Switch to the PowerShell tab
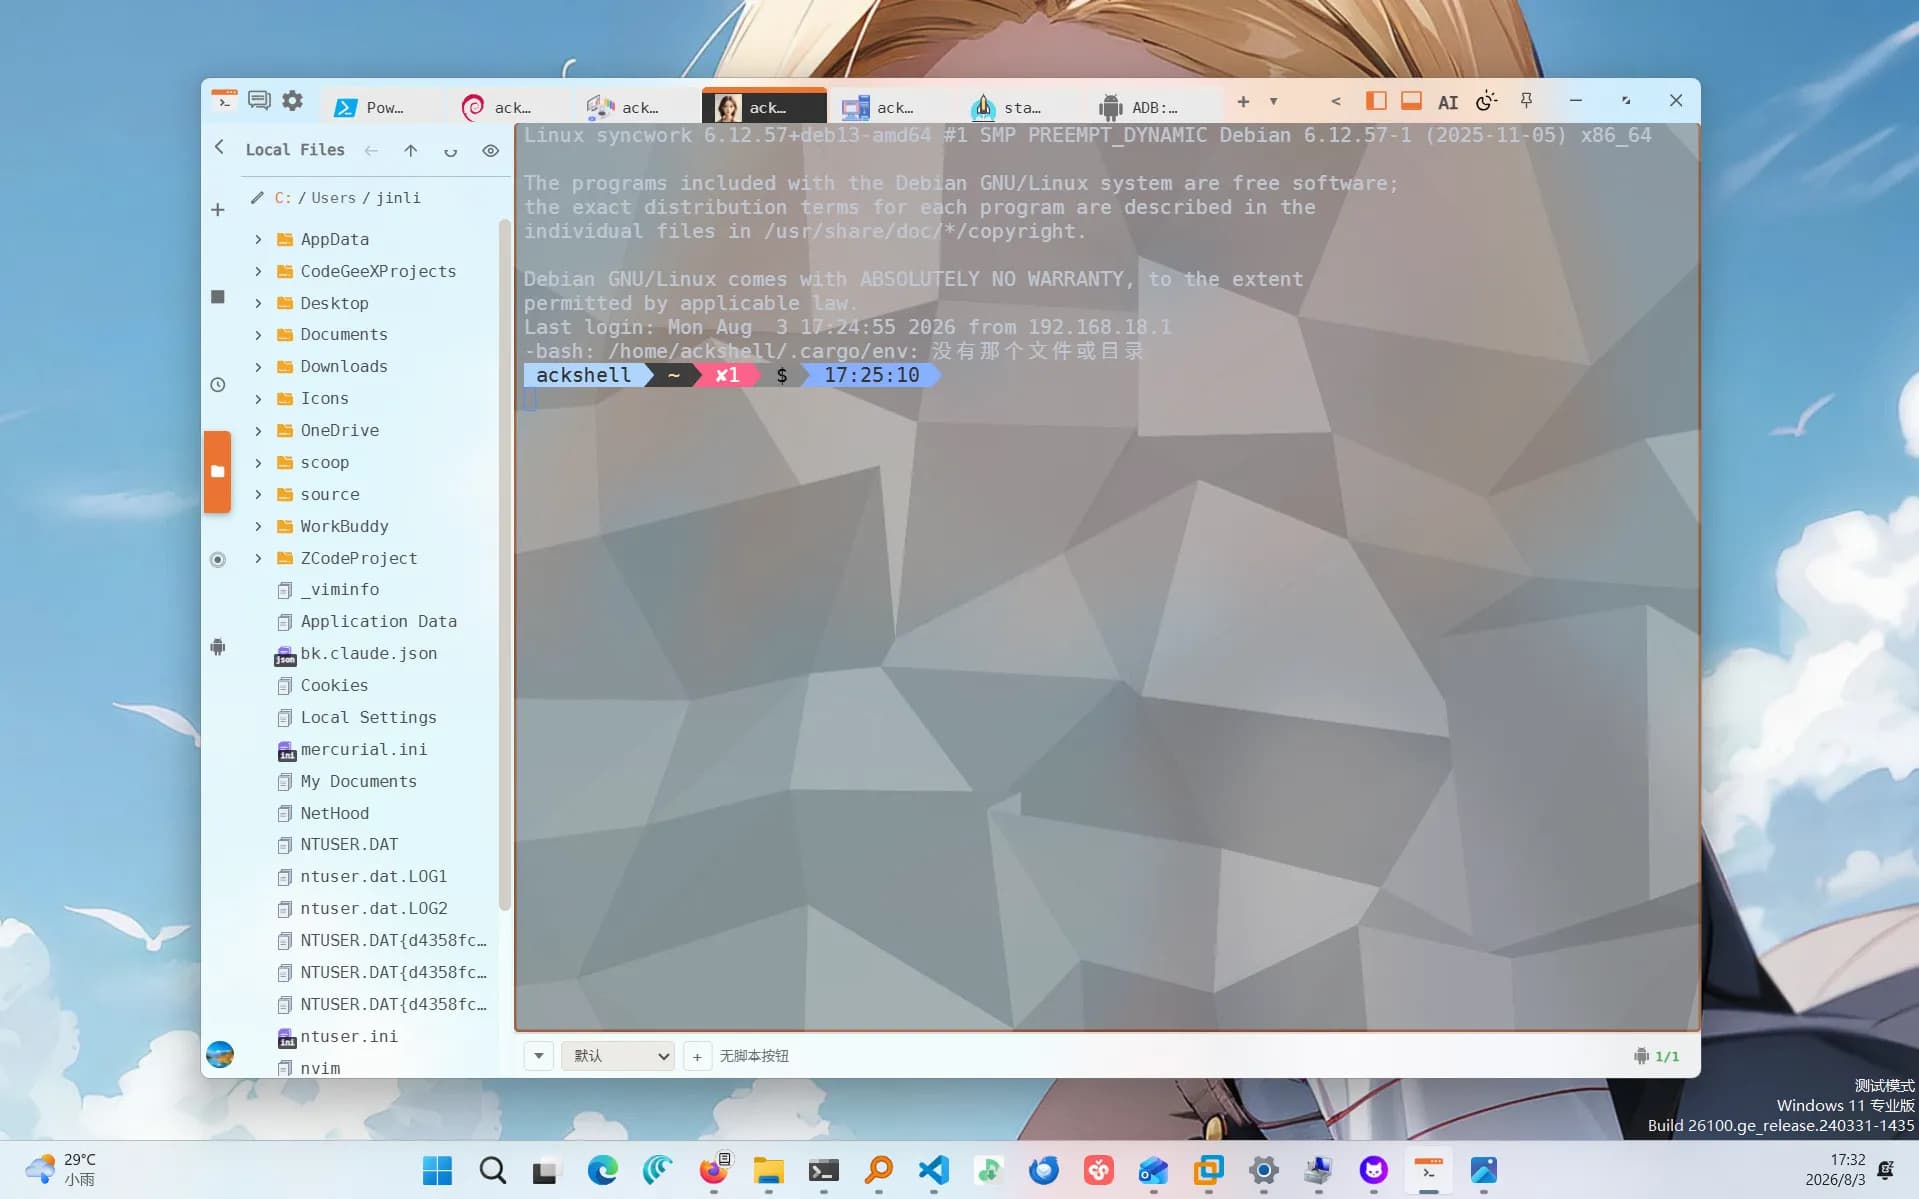1919x1199 pixels. tap(381, 107)
